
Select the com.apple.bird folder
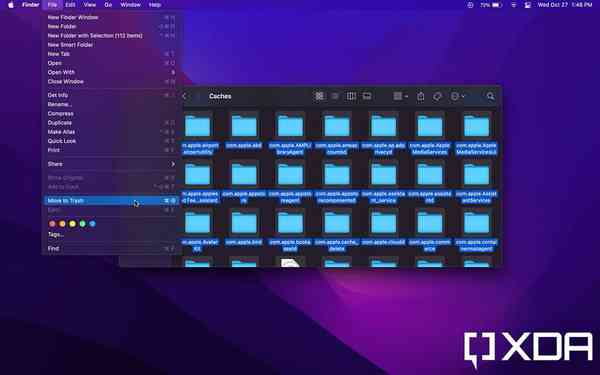244,227
